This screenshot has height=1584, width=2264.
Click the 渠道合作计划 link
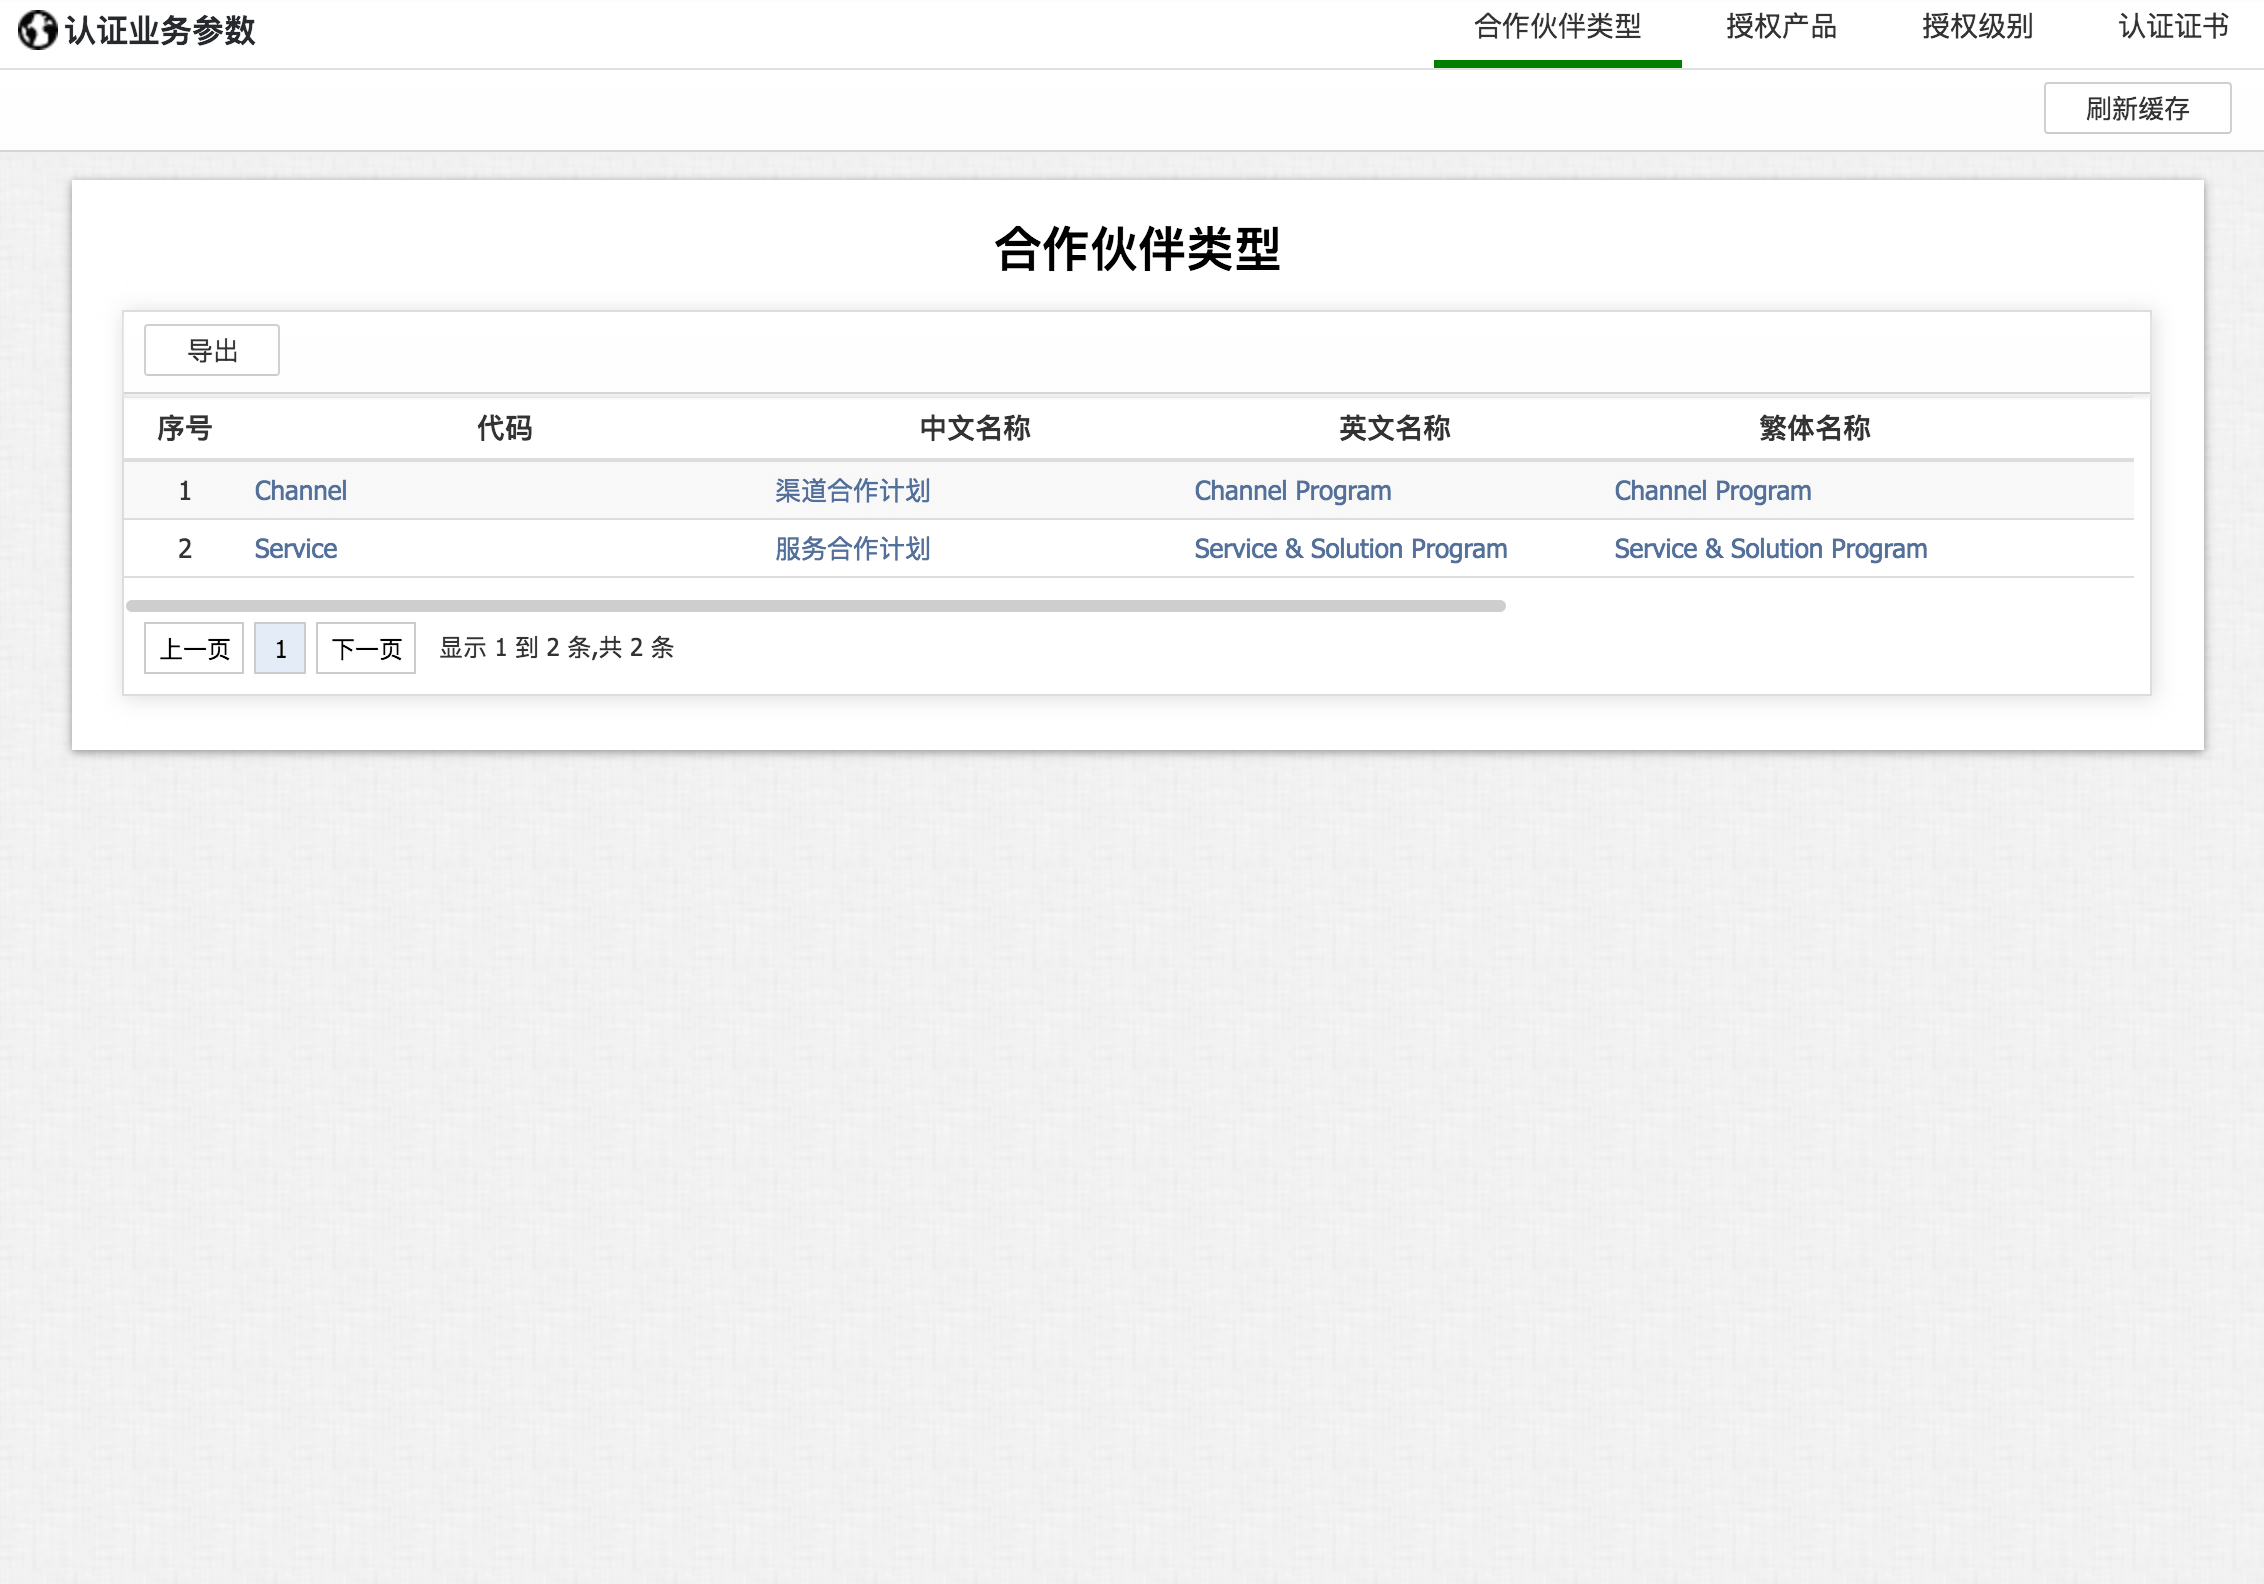[852, 491]
